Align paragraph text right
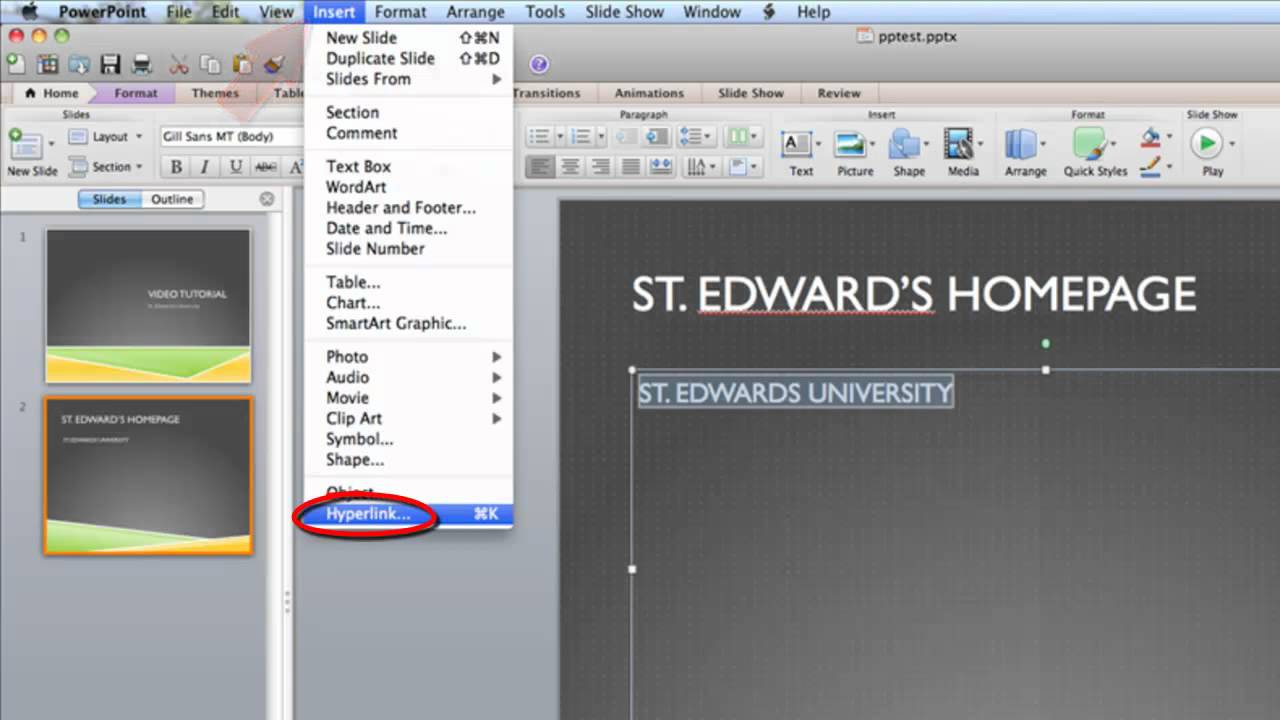 click(601, 167)
